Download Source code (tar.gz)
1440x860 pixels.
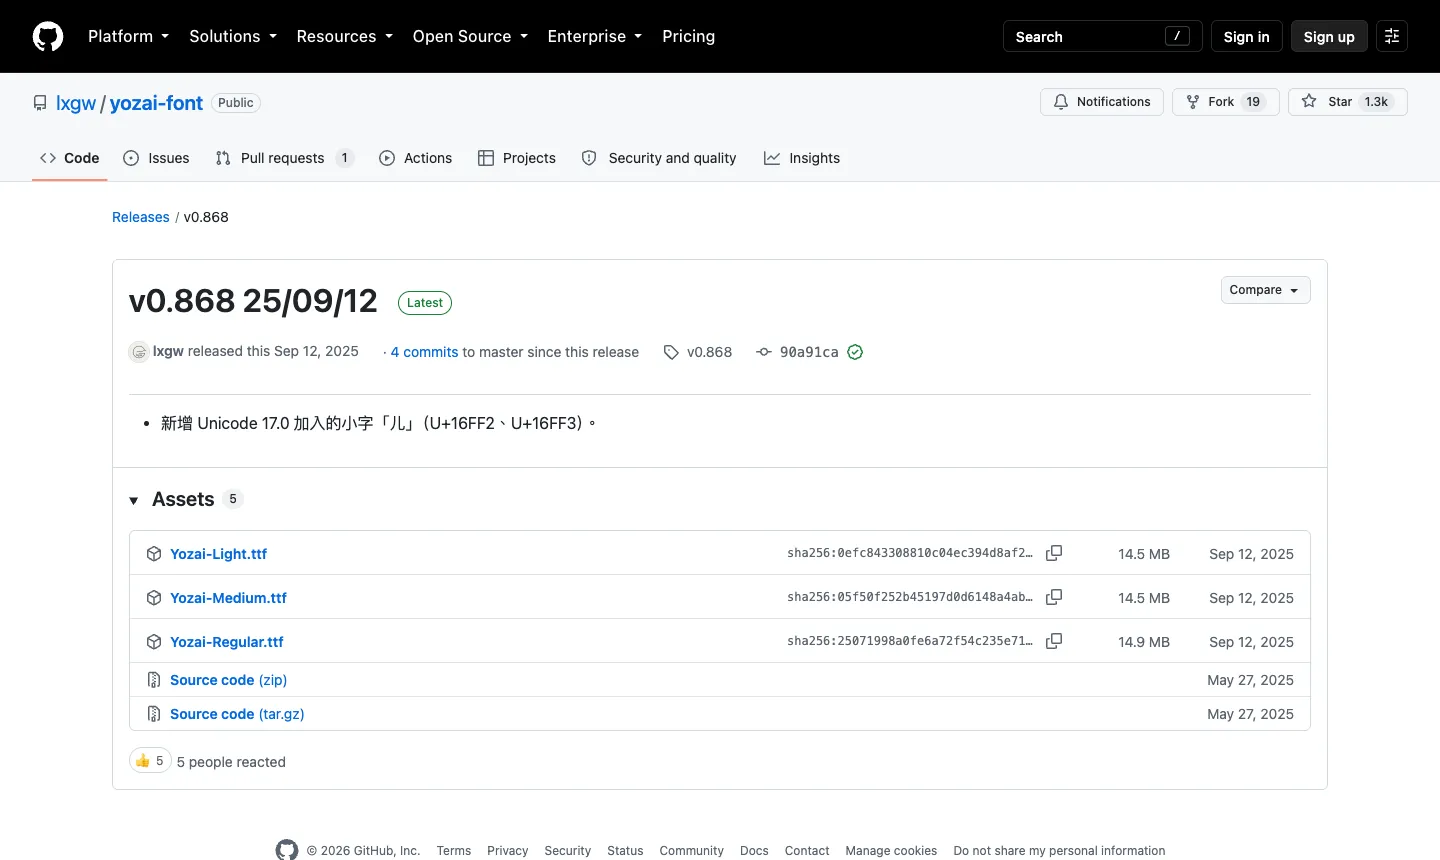[237, 714]
